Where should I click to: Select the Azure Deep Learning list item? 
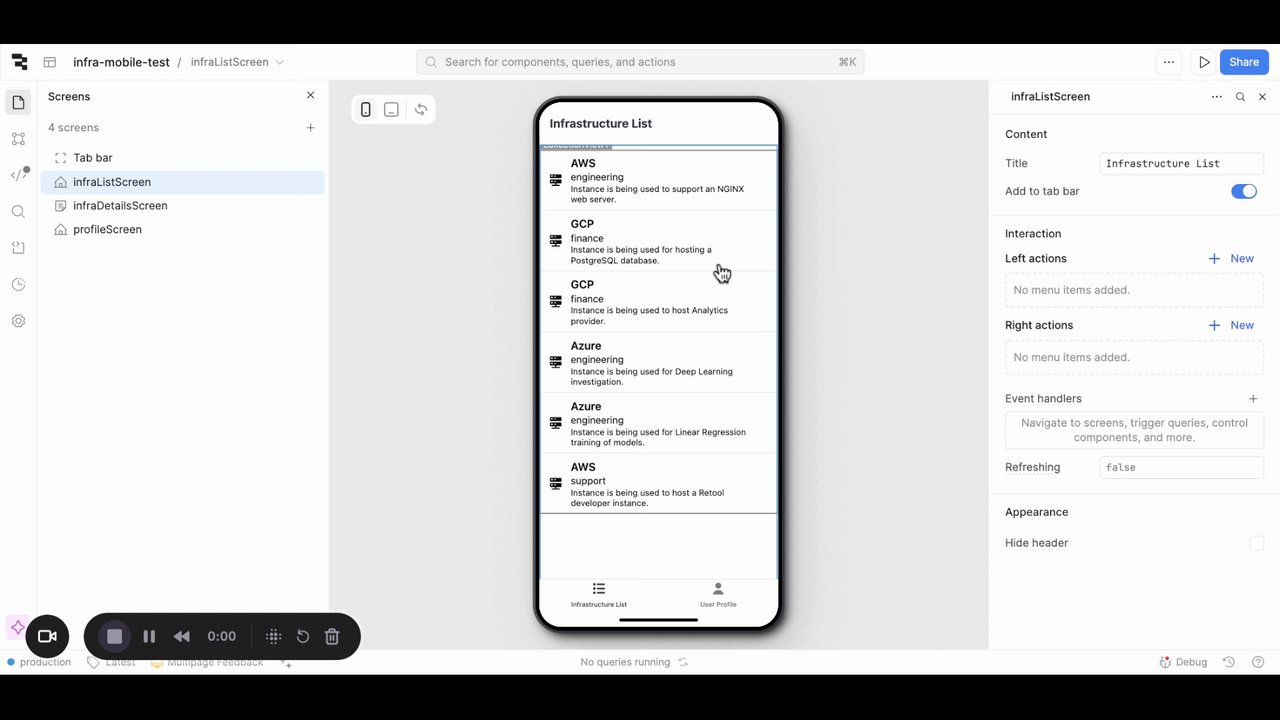tap(658, 363)
